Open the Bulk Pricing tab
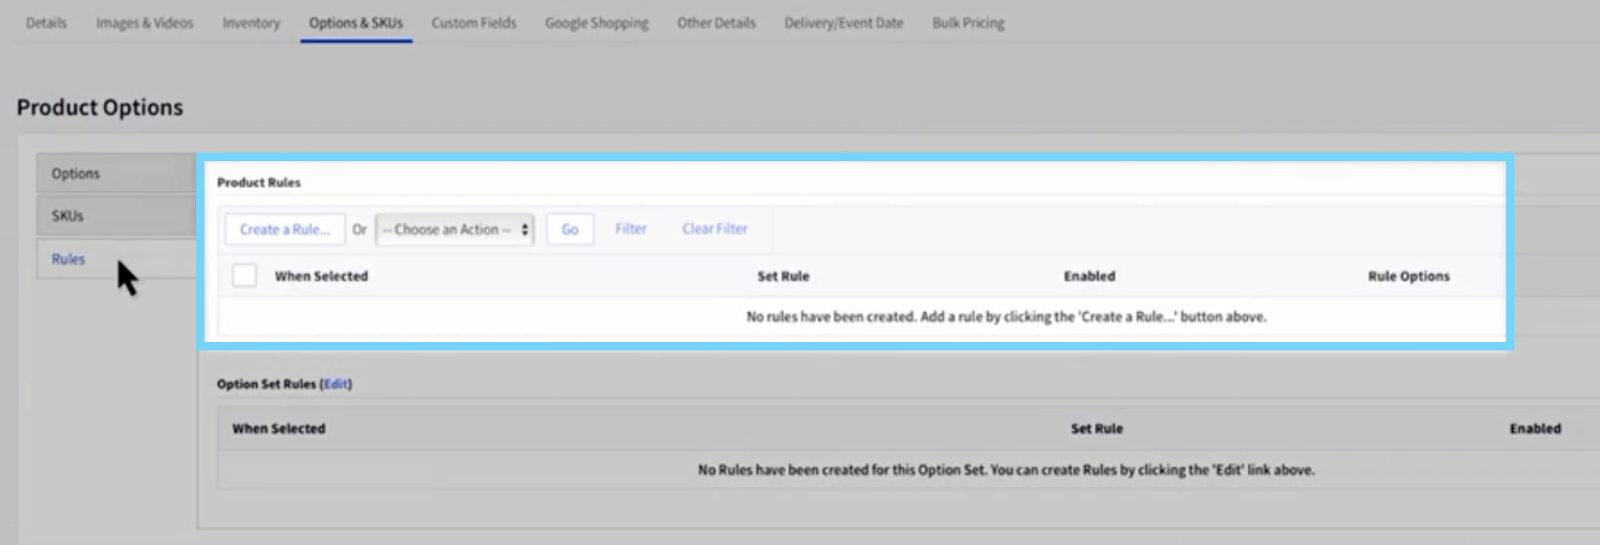 968,23
